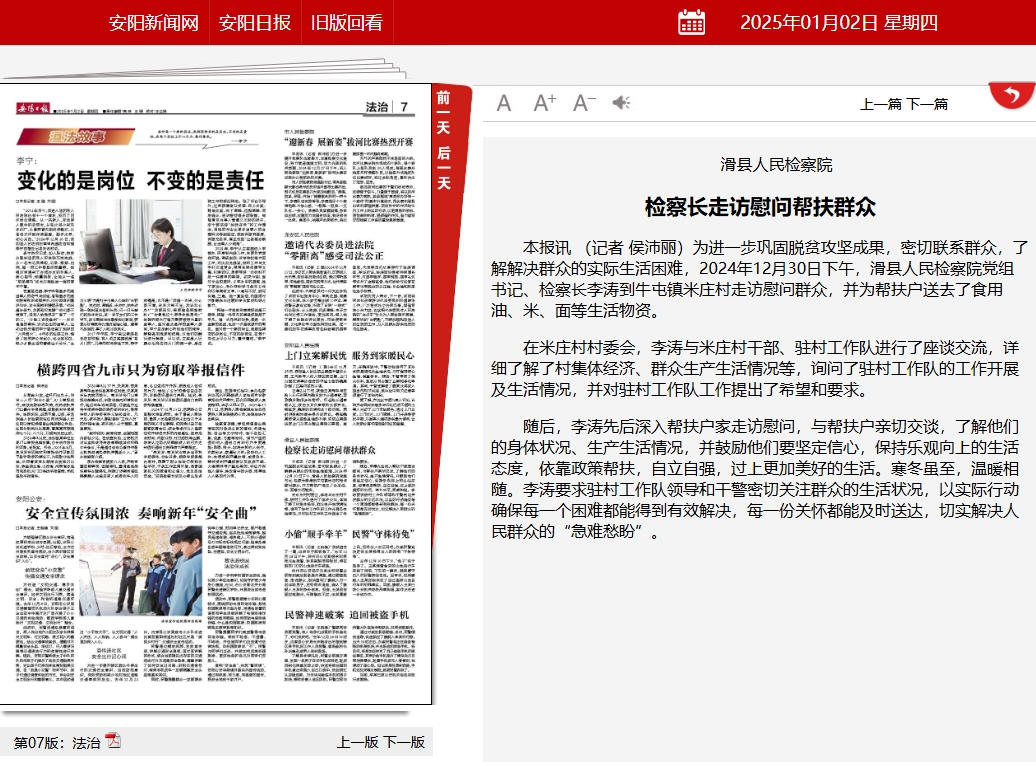
Task: Click the red back arrow icon
Action: [1012, 96]
